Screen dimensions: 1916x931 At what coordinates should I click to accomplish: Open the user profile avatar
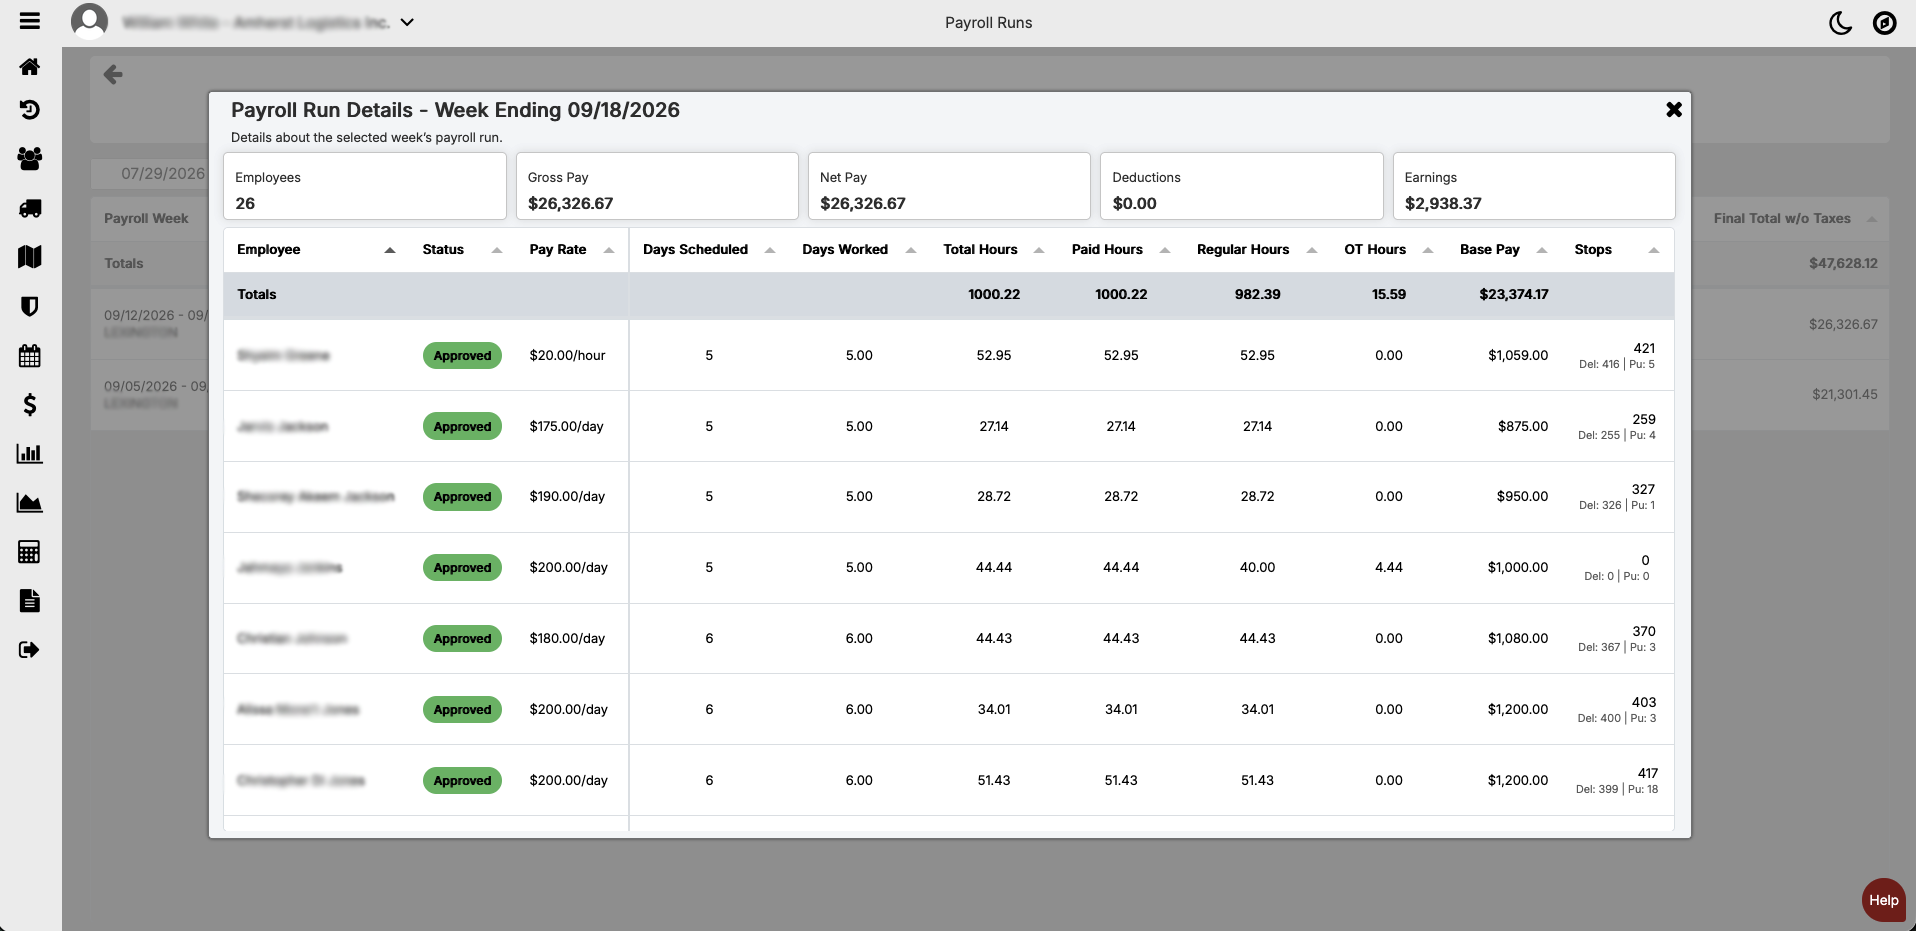(x=89, y=21)
